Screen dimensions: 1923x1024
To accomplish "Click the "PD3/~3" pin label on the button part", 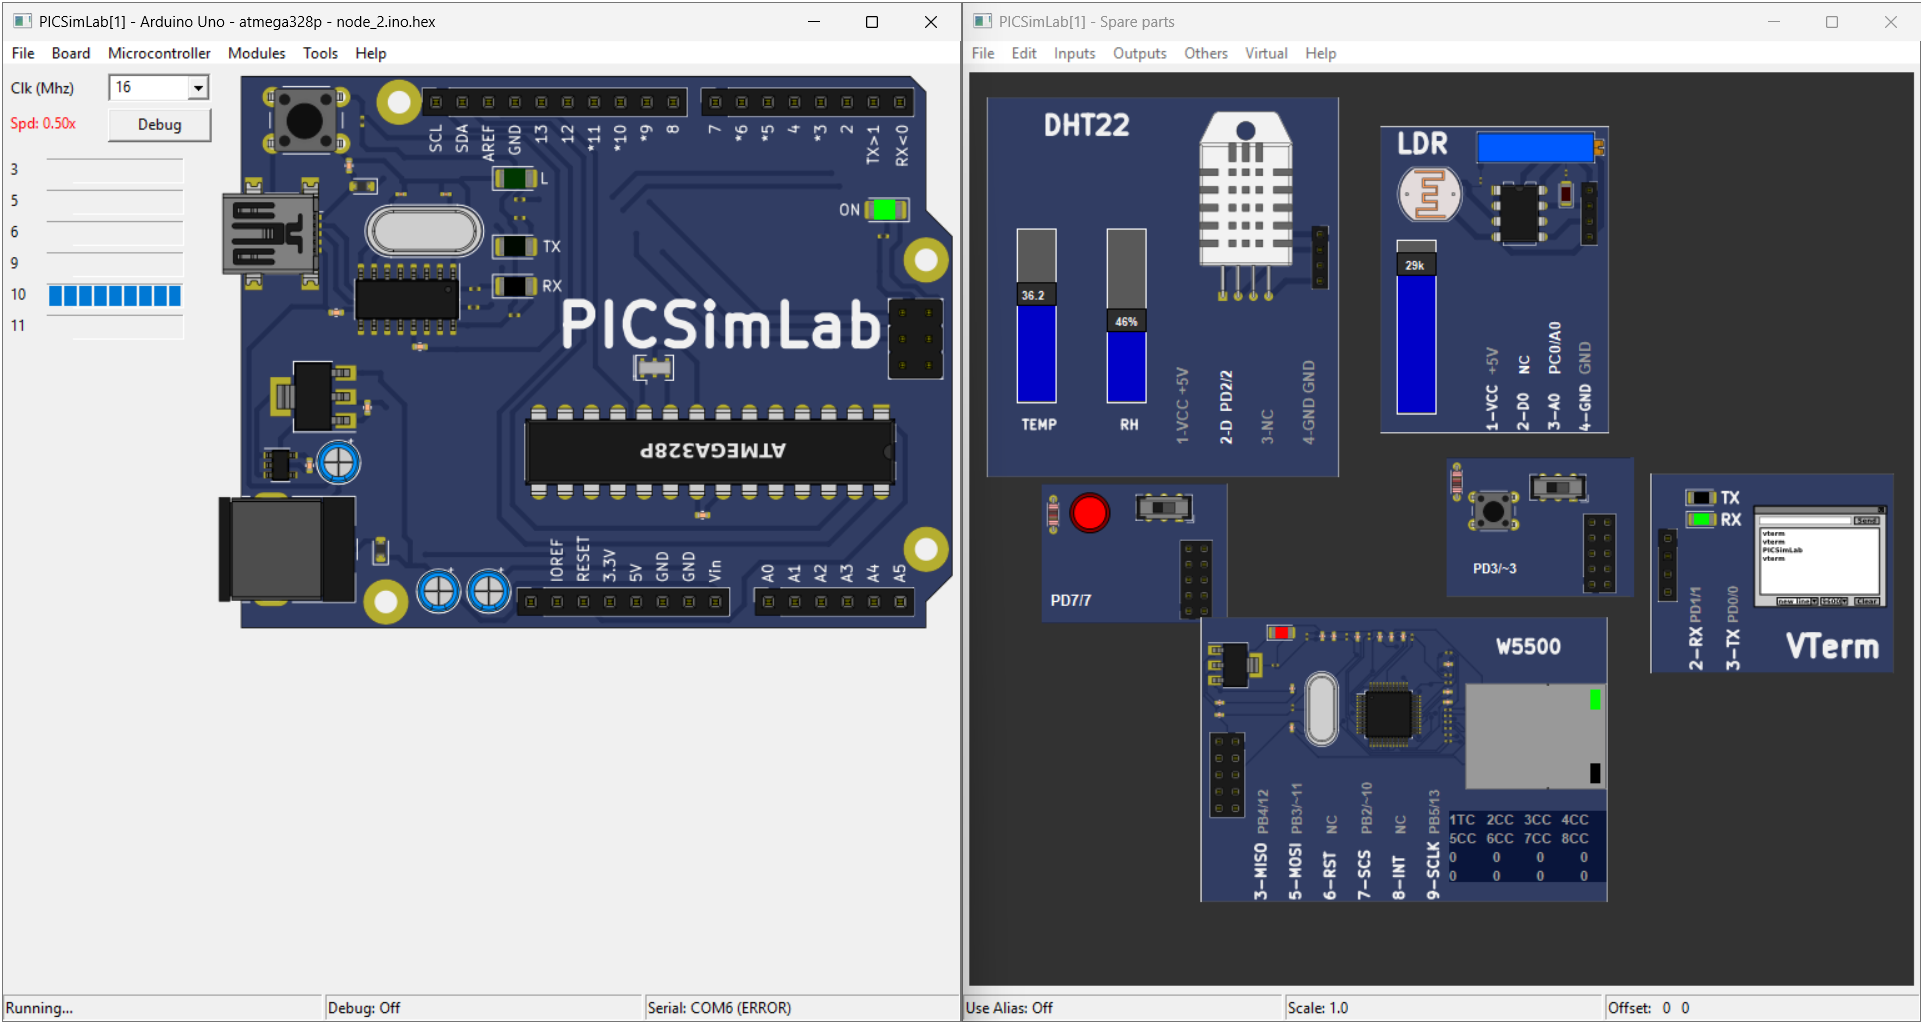I will tap(1495, 568).
